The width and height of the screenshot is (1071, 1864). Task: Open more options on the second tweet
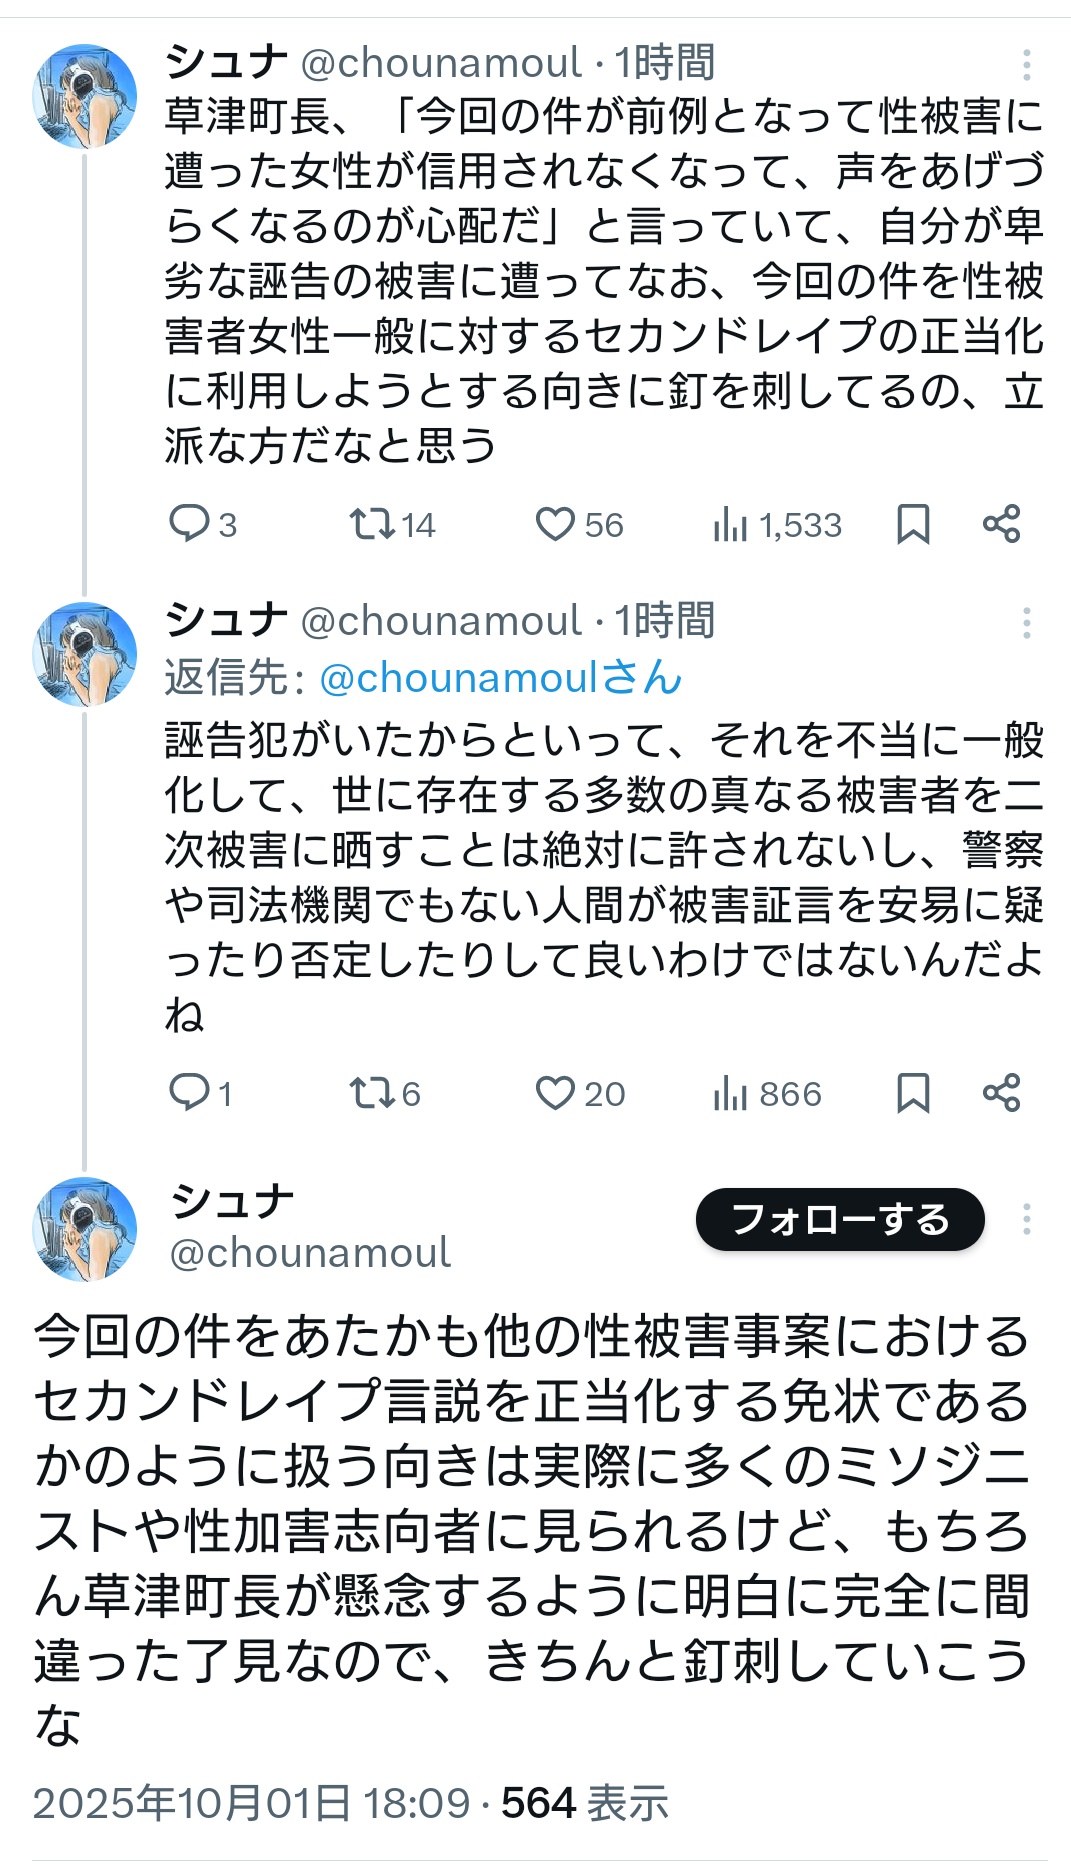tap(1026, 623)
